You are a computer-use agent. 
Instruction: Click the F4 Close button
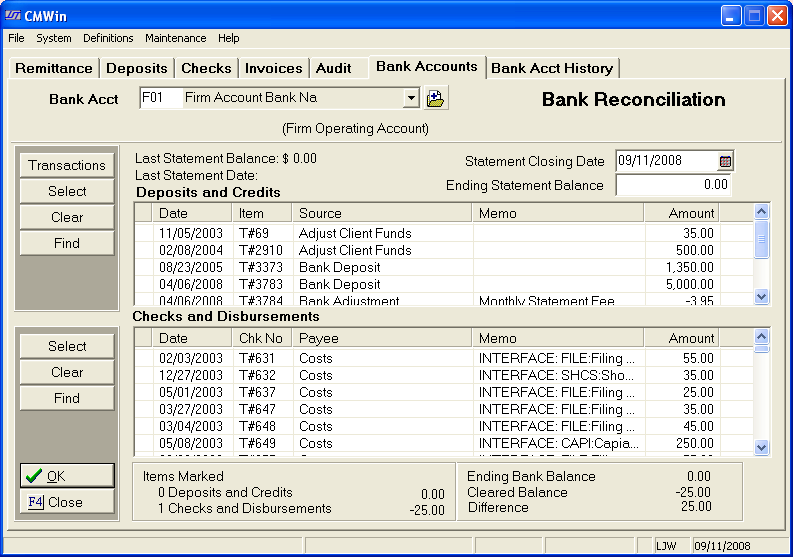[x=67, y=502]
